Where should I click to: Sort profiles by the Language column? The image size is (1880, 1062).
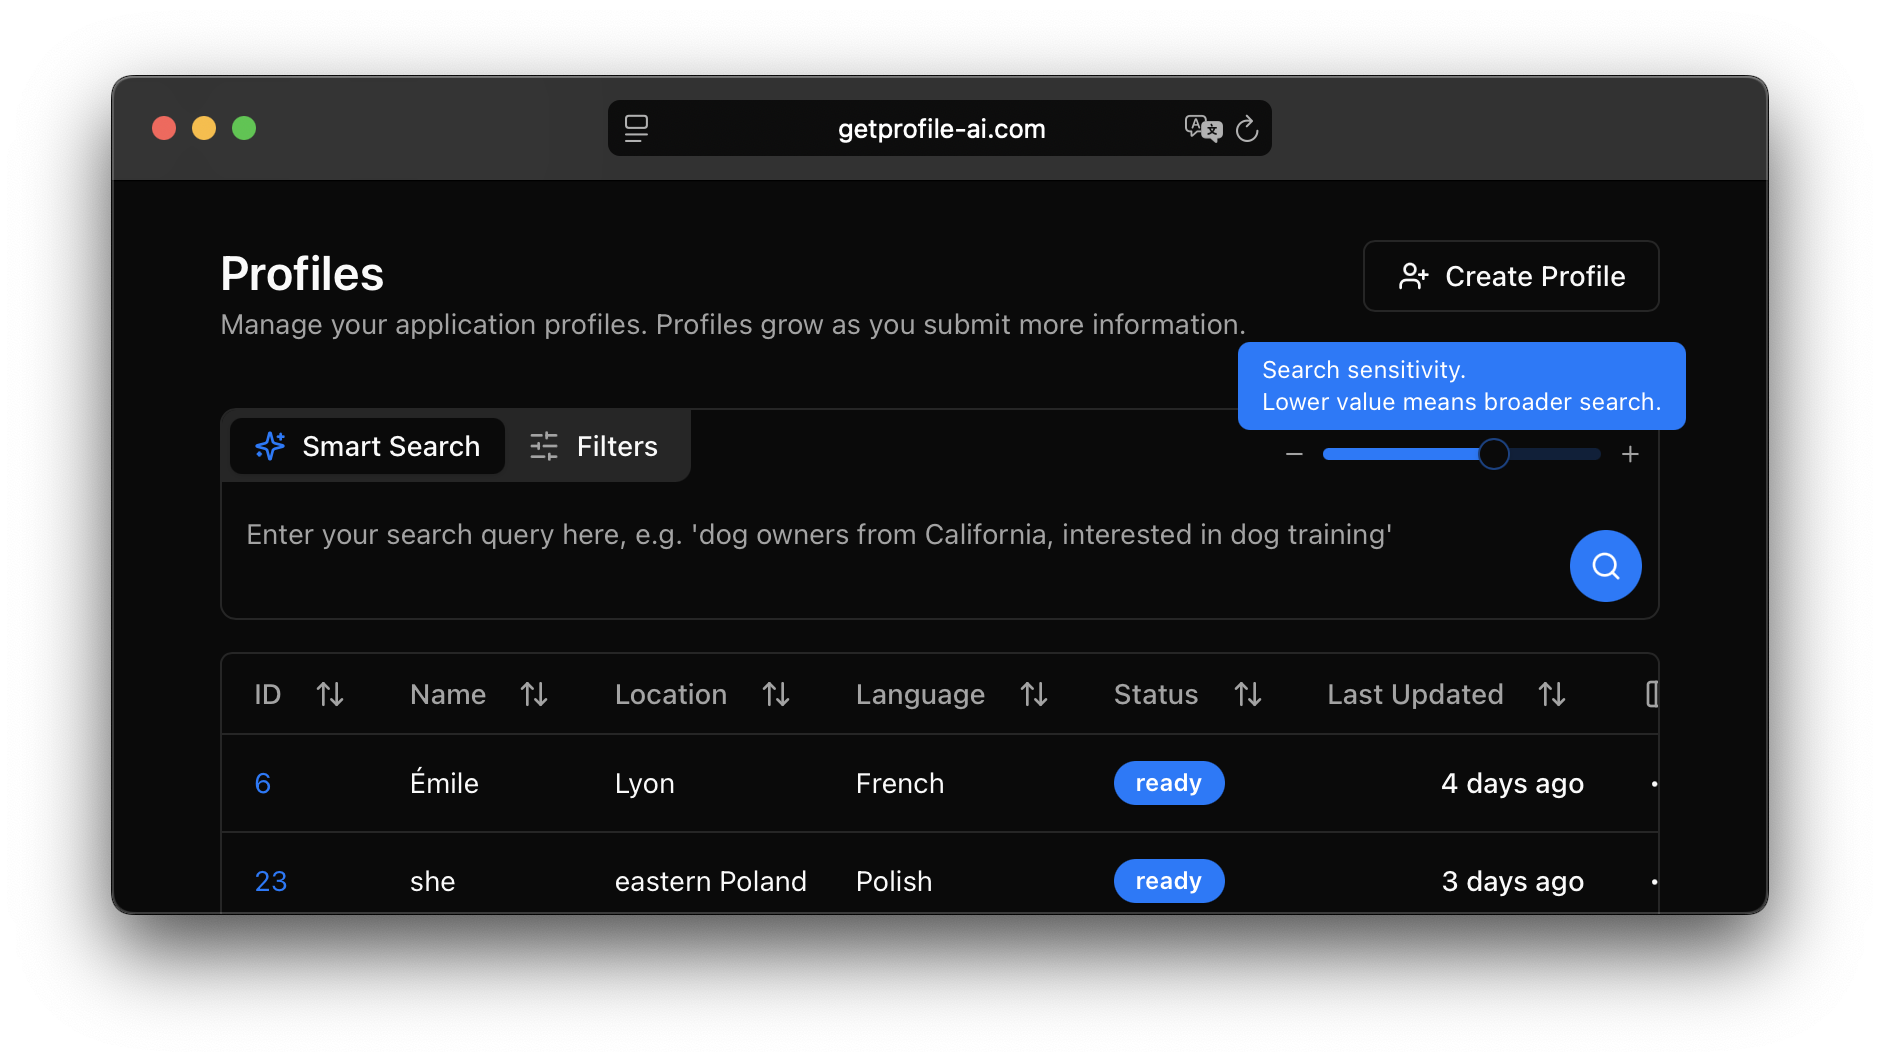[x=1034, y=694]
